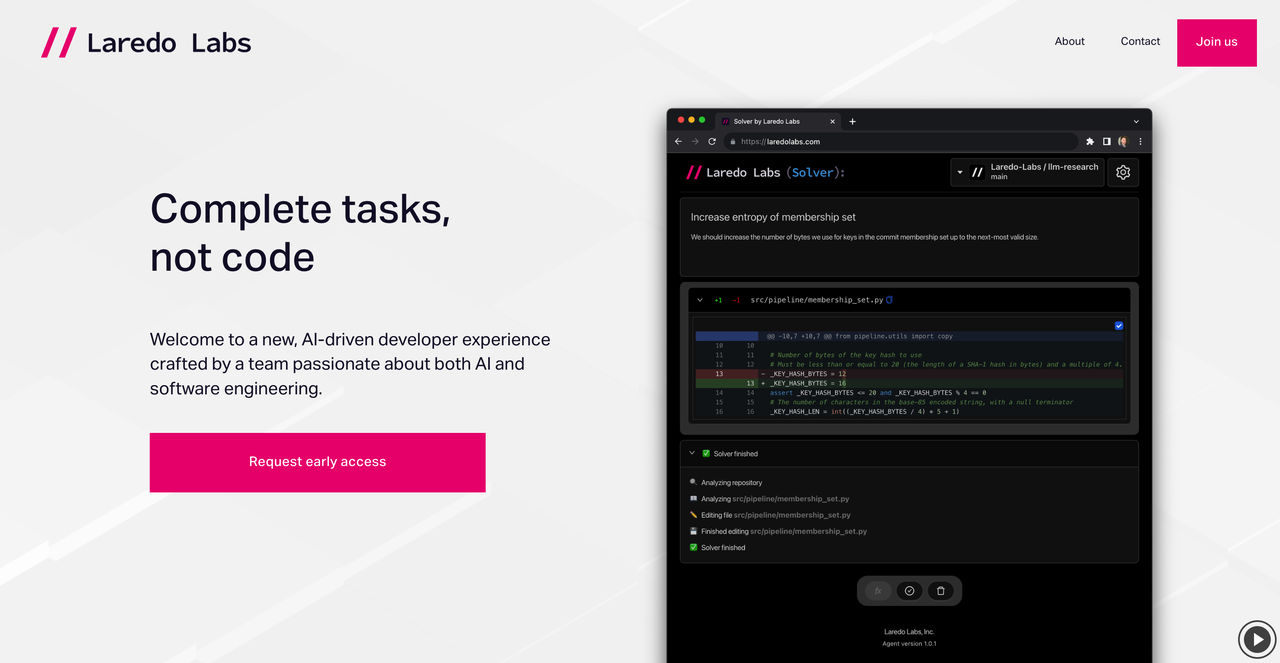1280x663 pixels.
Task: Click the Finished editing src/pipeline/membership_set.py log text
Action: coord(784,532)
